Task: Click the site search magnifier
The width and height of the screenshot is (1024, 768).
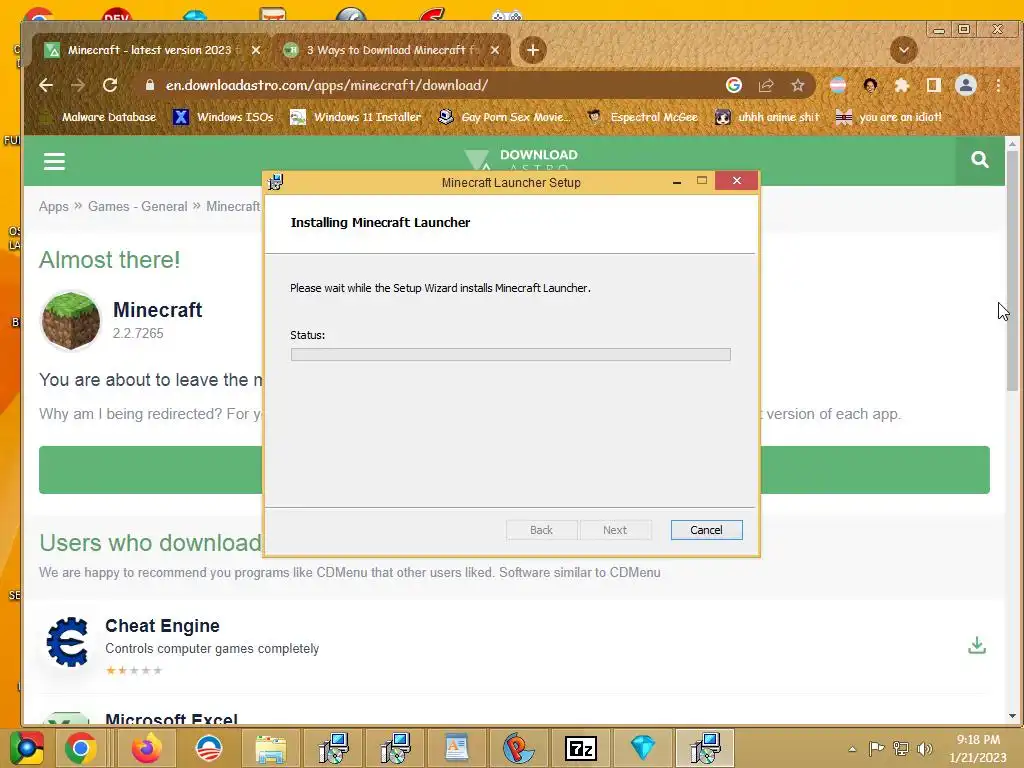Action: [x=980, y=159]
